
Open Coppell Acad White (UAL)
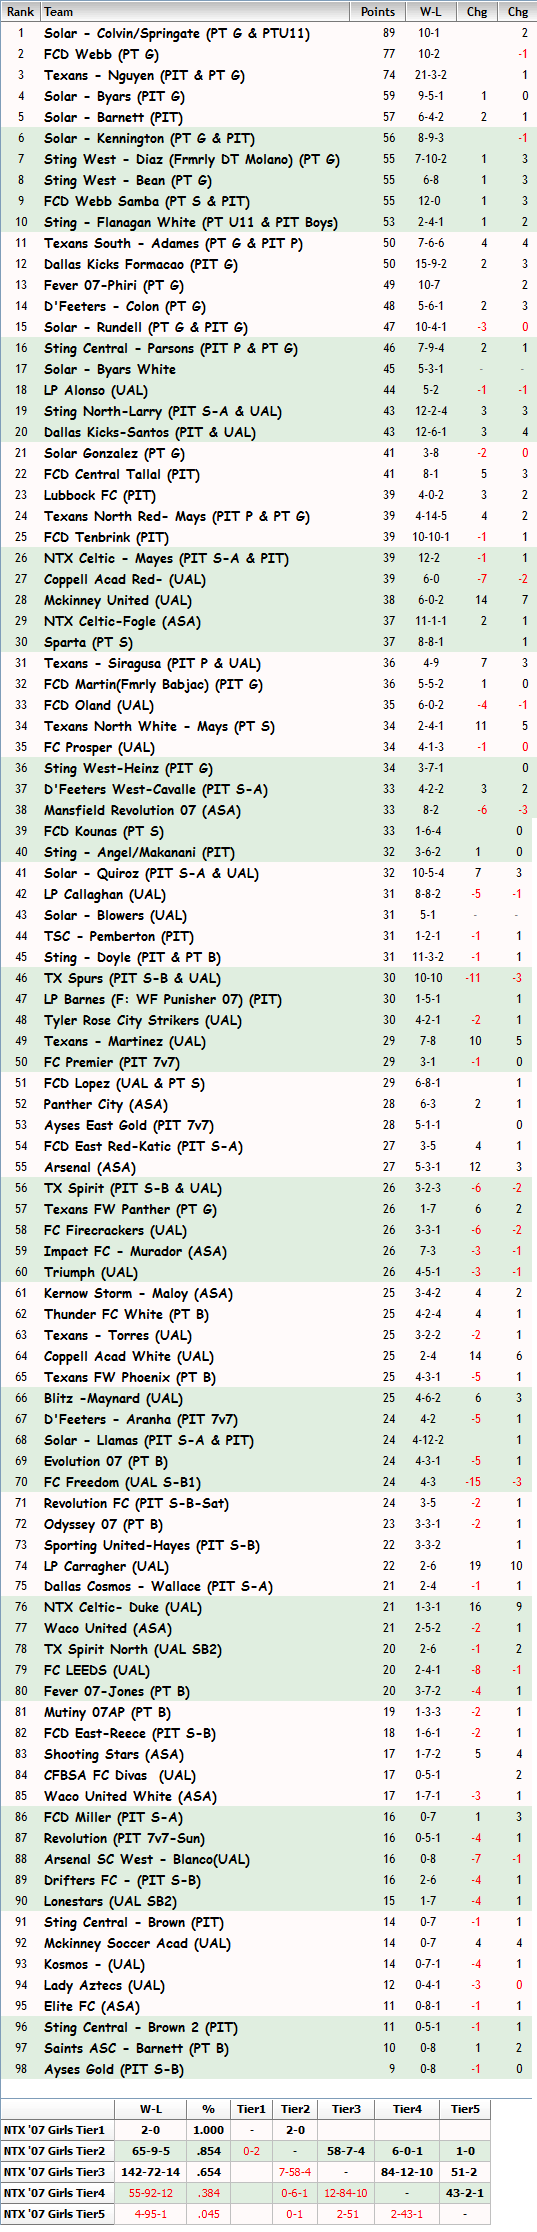pos(129,1356)
